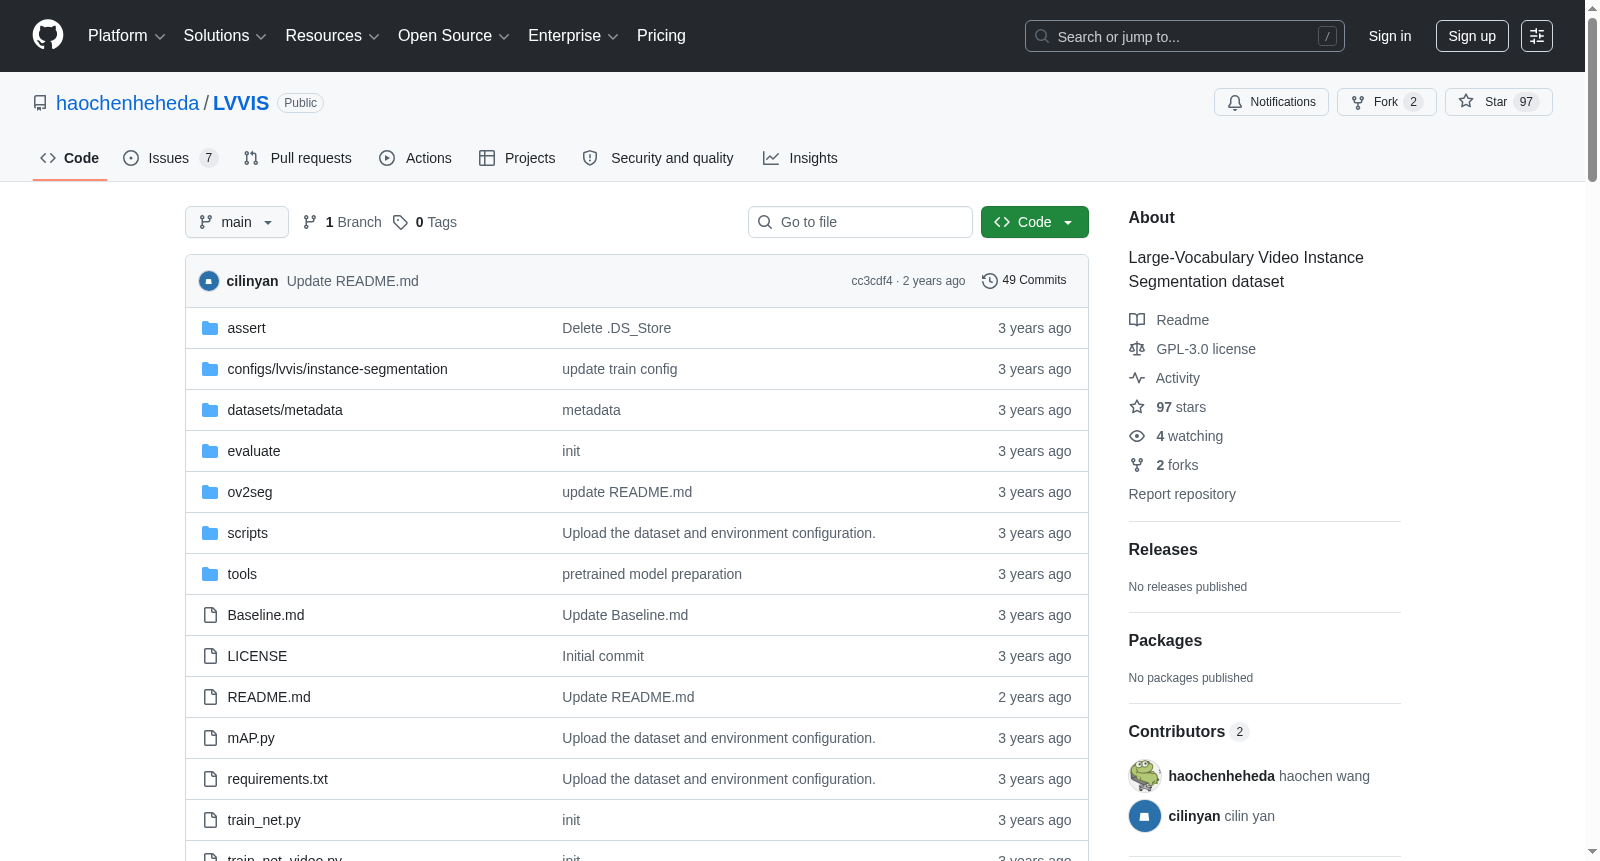Open the global navigation settings icon
This screenshot has width=1600, height=861.
[1537, 36]
